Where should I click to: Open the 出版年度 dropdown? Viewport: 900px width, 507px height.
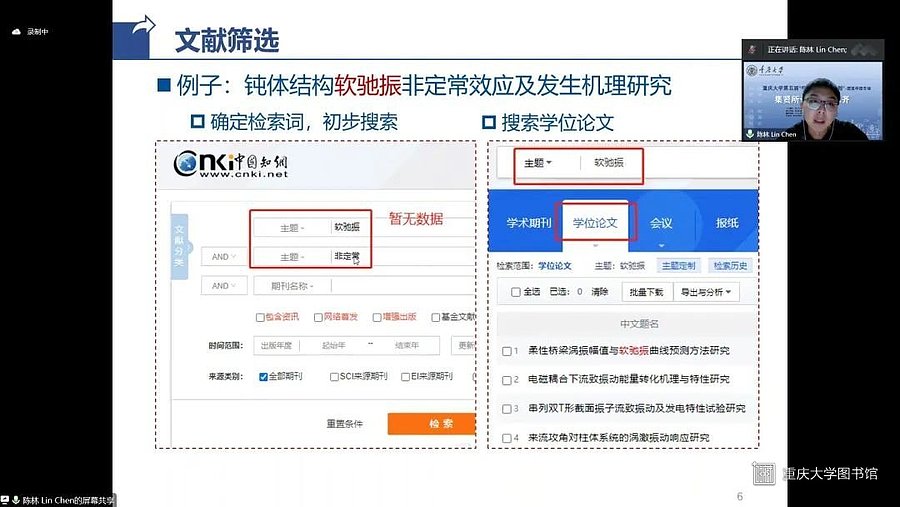[x=276, y=345]
